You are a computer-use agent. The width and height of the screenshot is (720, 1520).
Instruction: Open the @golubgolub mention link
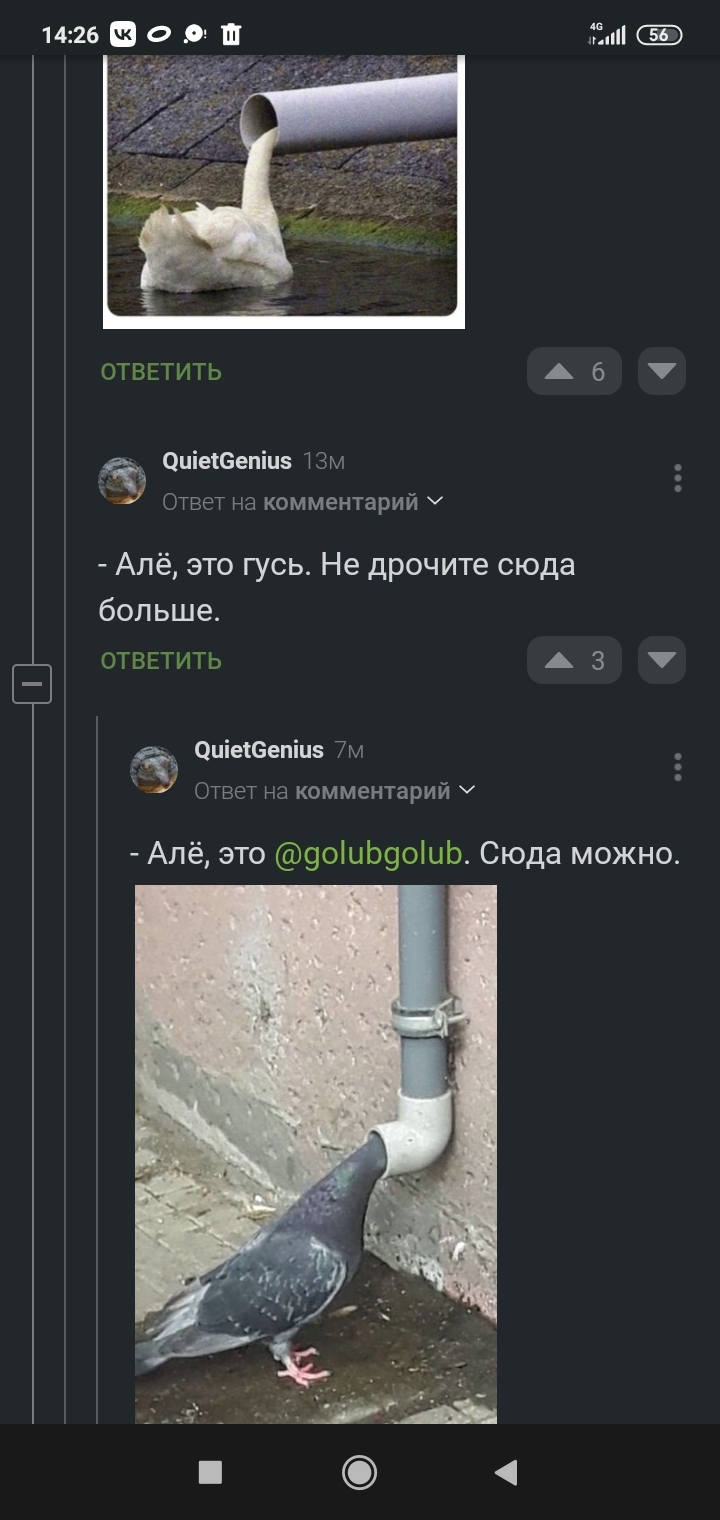[x=368, y=854]
